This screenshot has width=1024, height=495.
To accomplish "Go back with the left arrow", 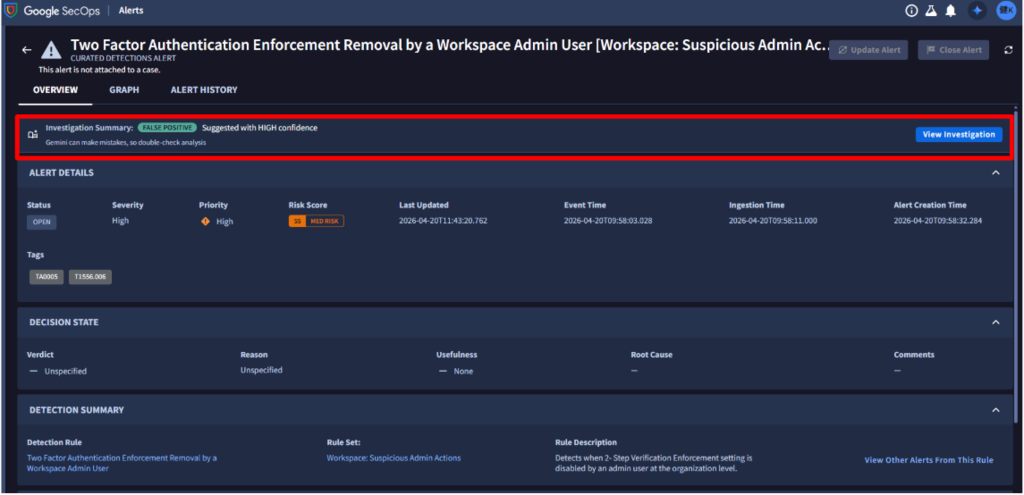I will point(27,50).
